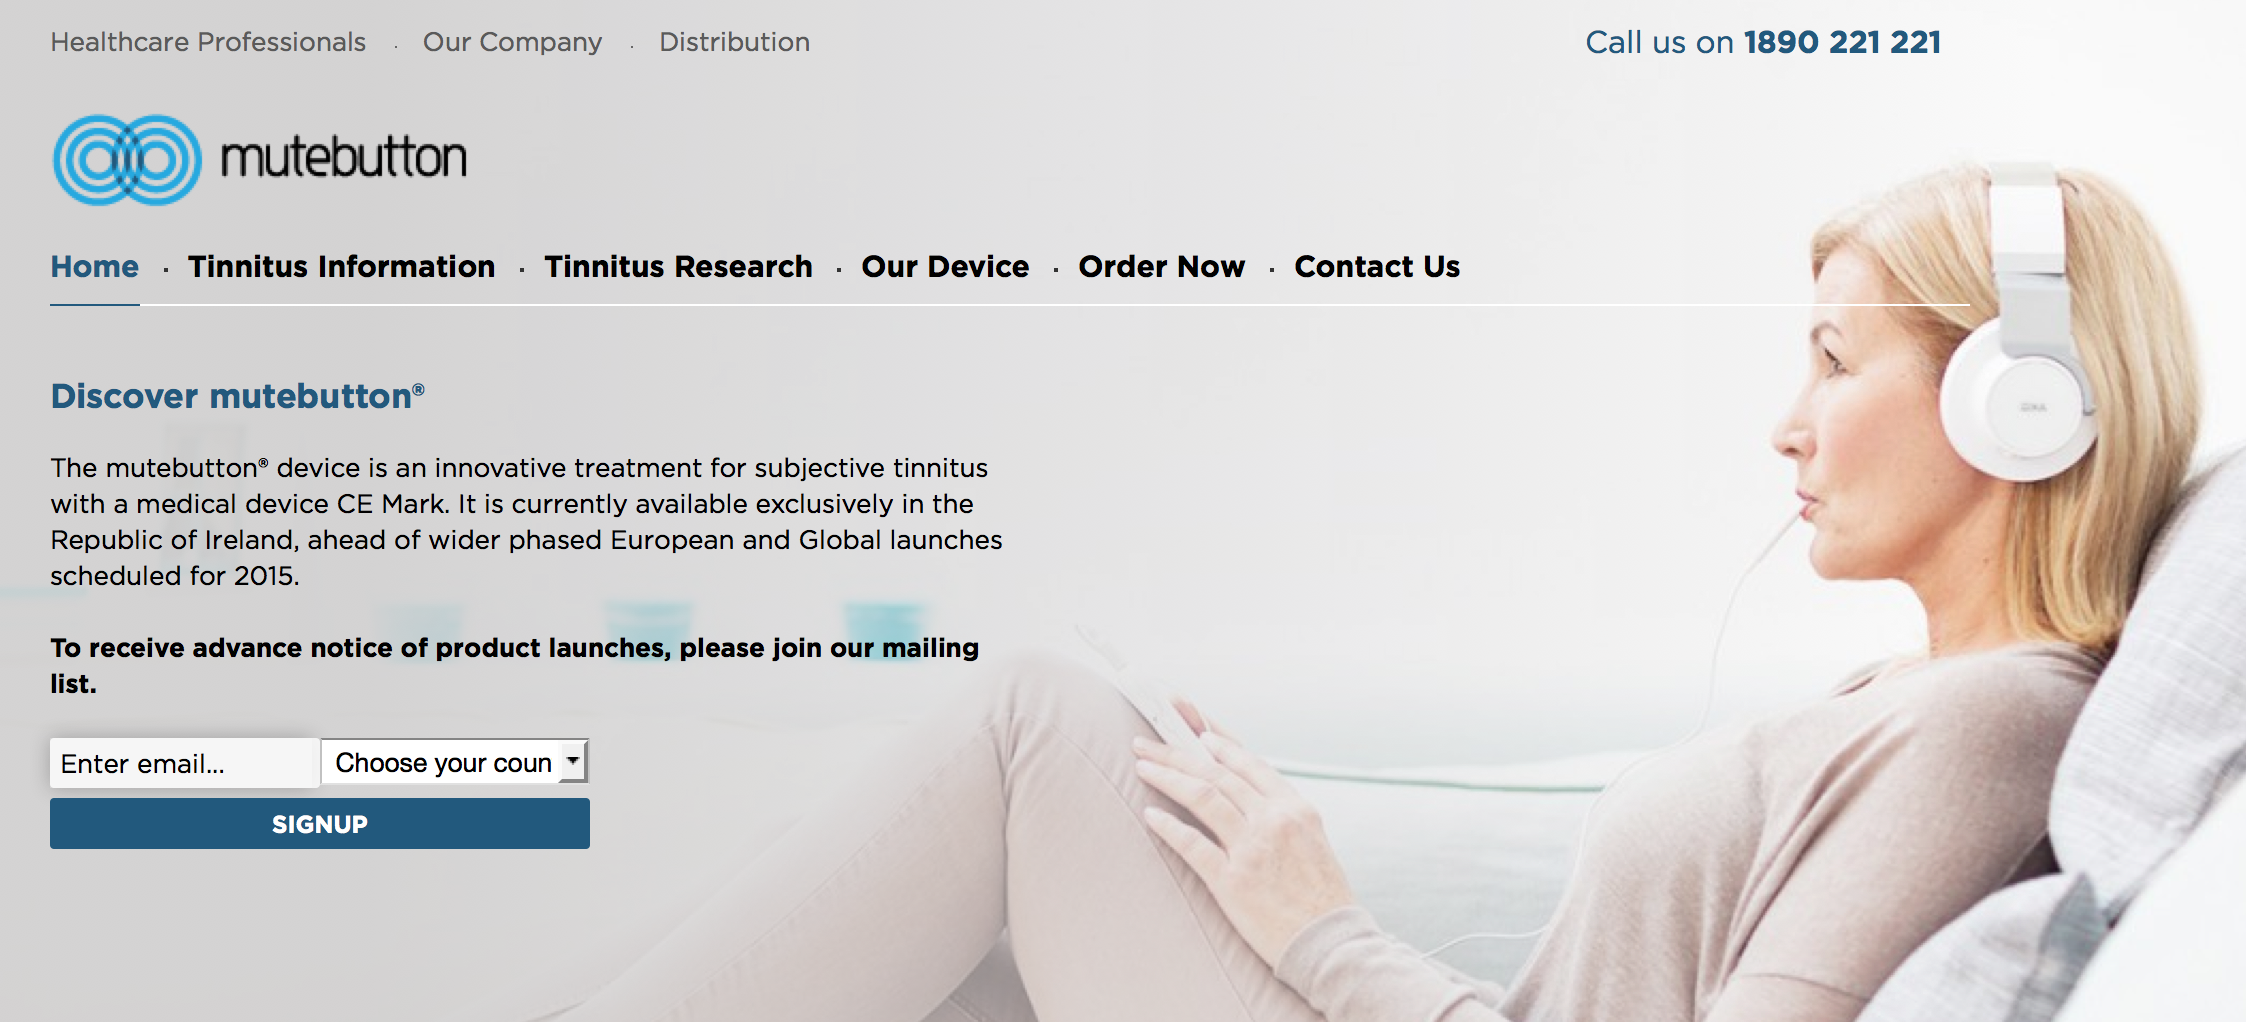Open the Home navigation tab

95,266
